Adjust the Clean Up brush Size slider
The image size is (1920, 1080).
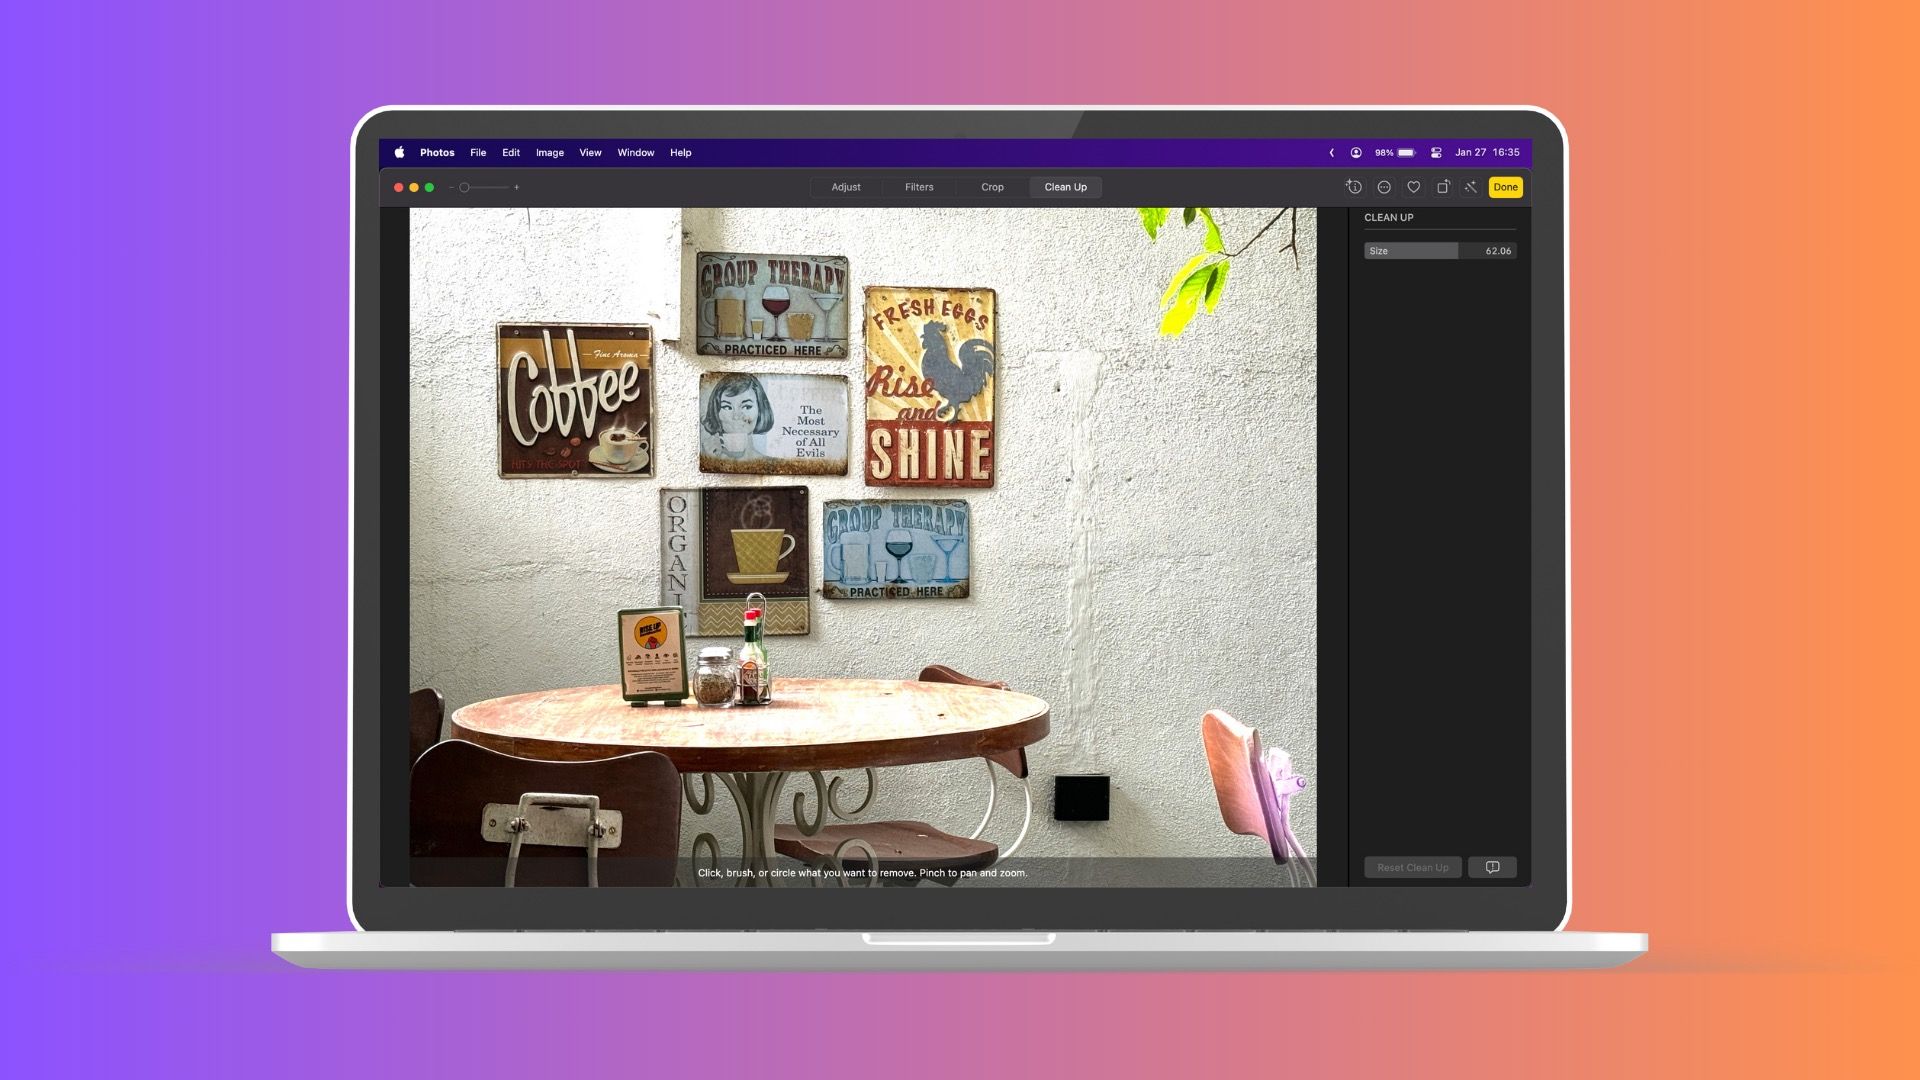(1439, 251)
